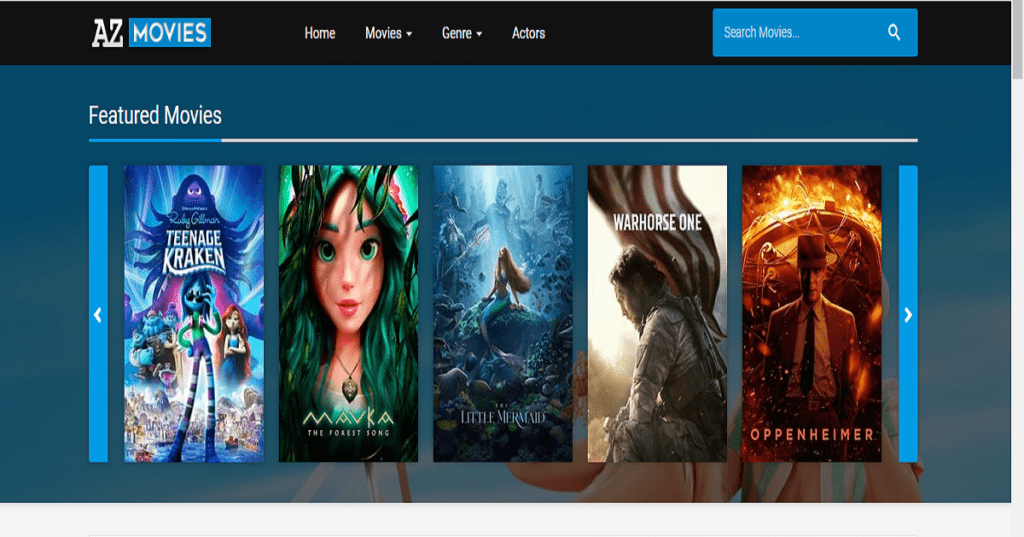Expand the Movies dropdown menu
Image resolution: width=1024 pixels, height=537 pixels.
tap(389, 33)
